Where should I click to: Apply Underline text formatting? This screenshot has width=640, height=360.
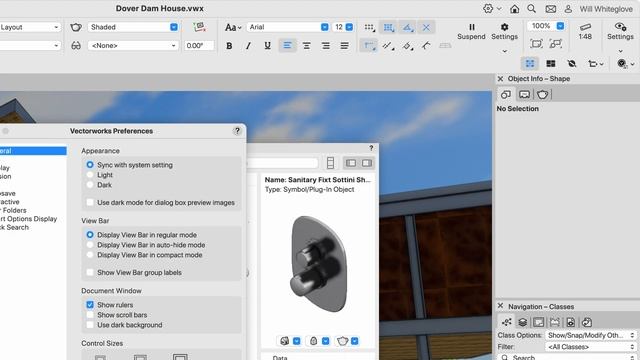[x=267, y=46]
